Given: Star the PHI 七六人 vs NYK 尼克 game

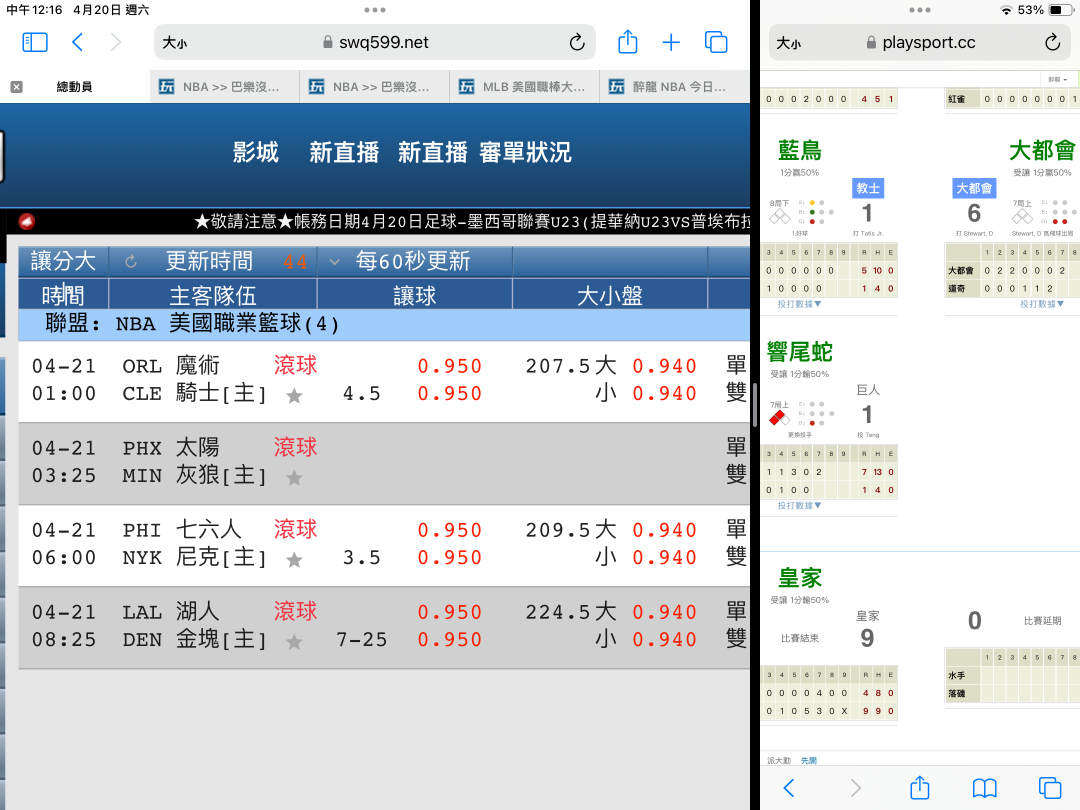Looking at the screenshot, I should [x=294, y=560].
